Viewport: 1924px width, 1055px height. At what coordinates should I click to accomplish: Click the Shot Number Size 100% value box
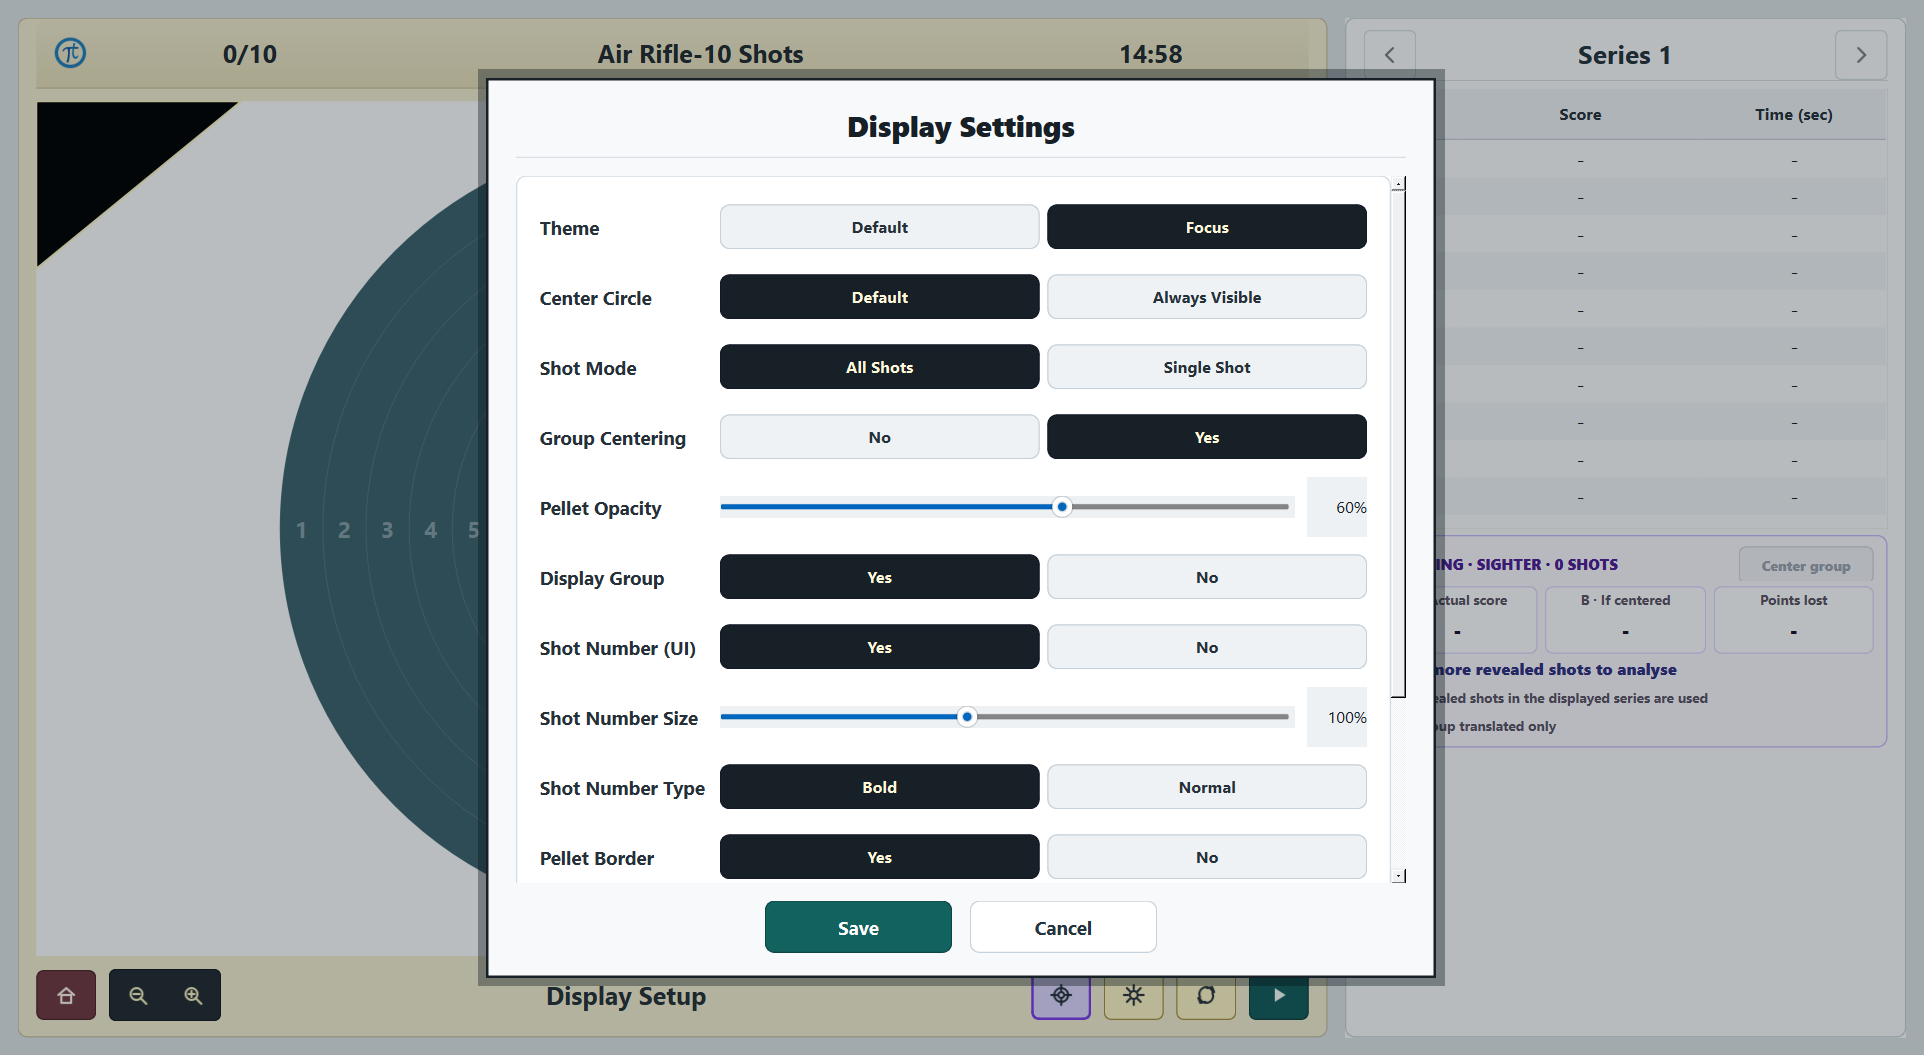(x=1337, y=717)
